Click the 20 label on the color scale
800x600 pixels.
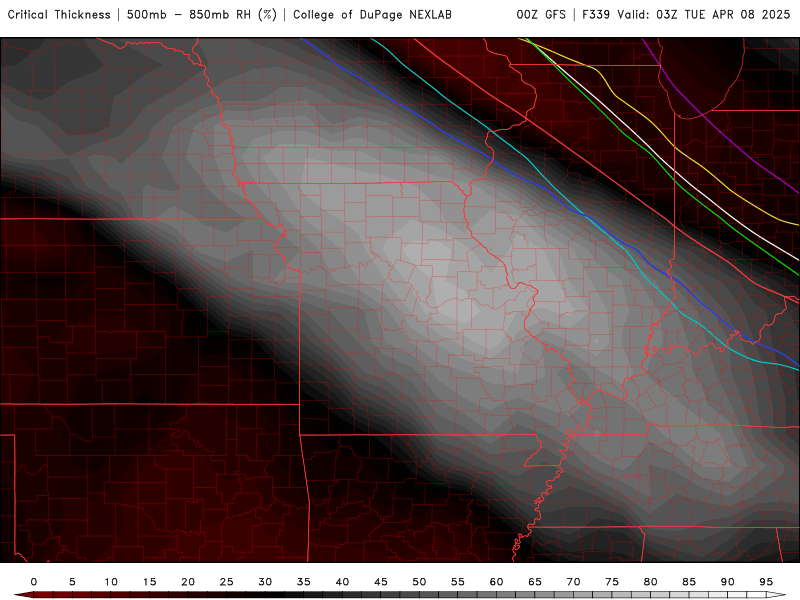pos(188,582)
